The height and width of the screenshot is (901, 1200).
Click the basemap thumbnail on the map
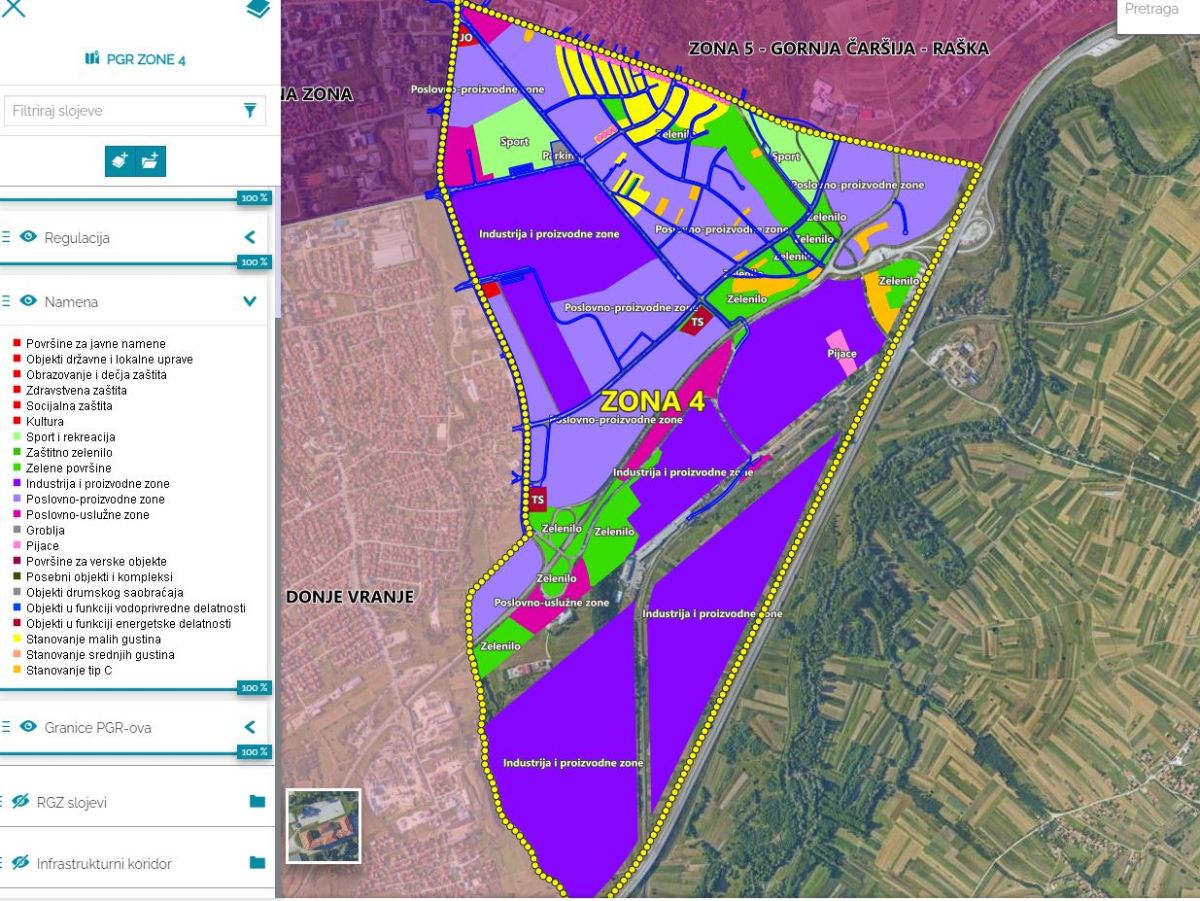[323, 826]
